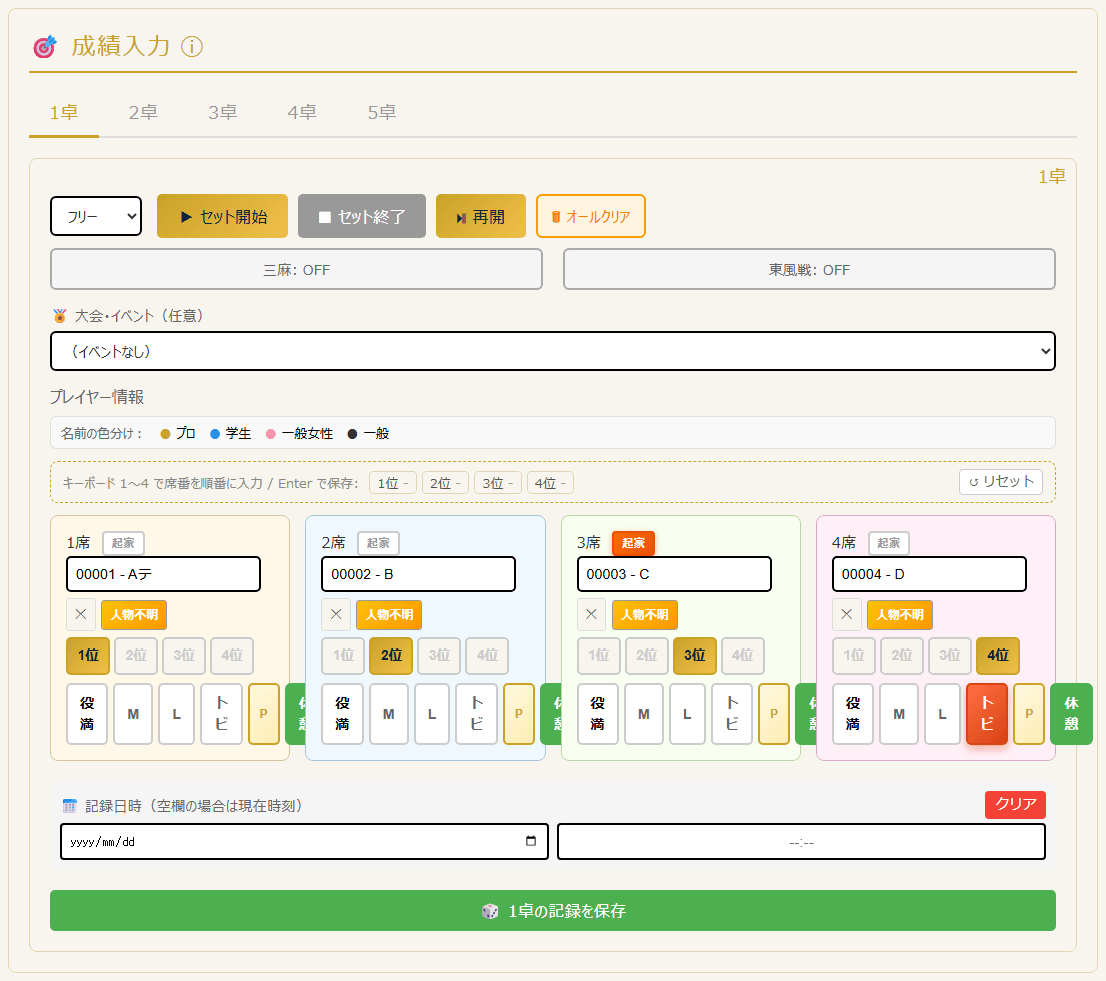
Task: Click the オールクリア button
Action: [591, 216]
